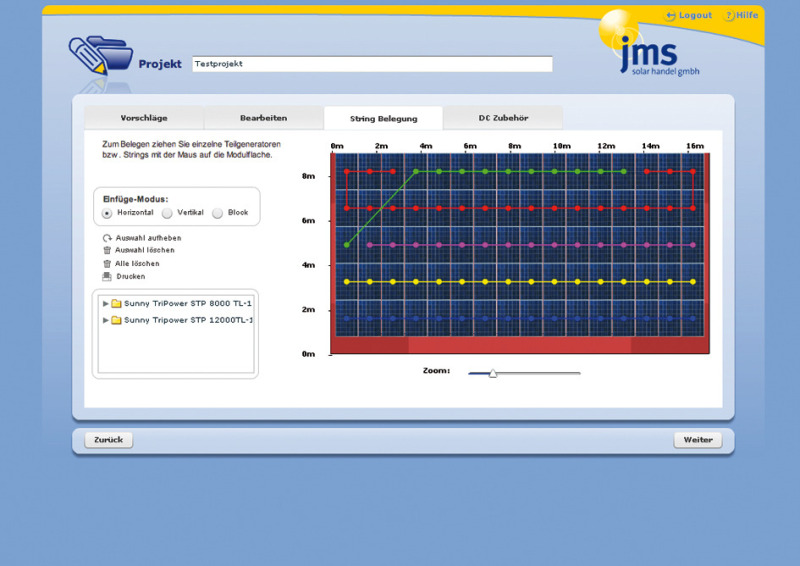Viewport: 800px width, 566px height.
Task: Click the Weiter button
Action: coord(698,440)
